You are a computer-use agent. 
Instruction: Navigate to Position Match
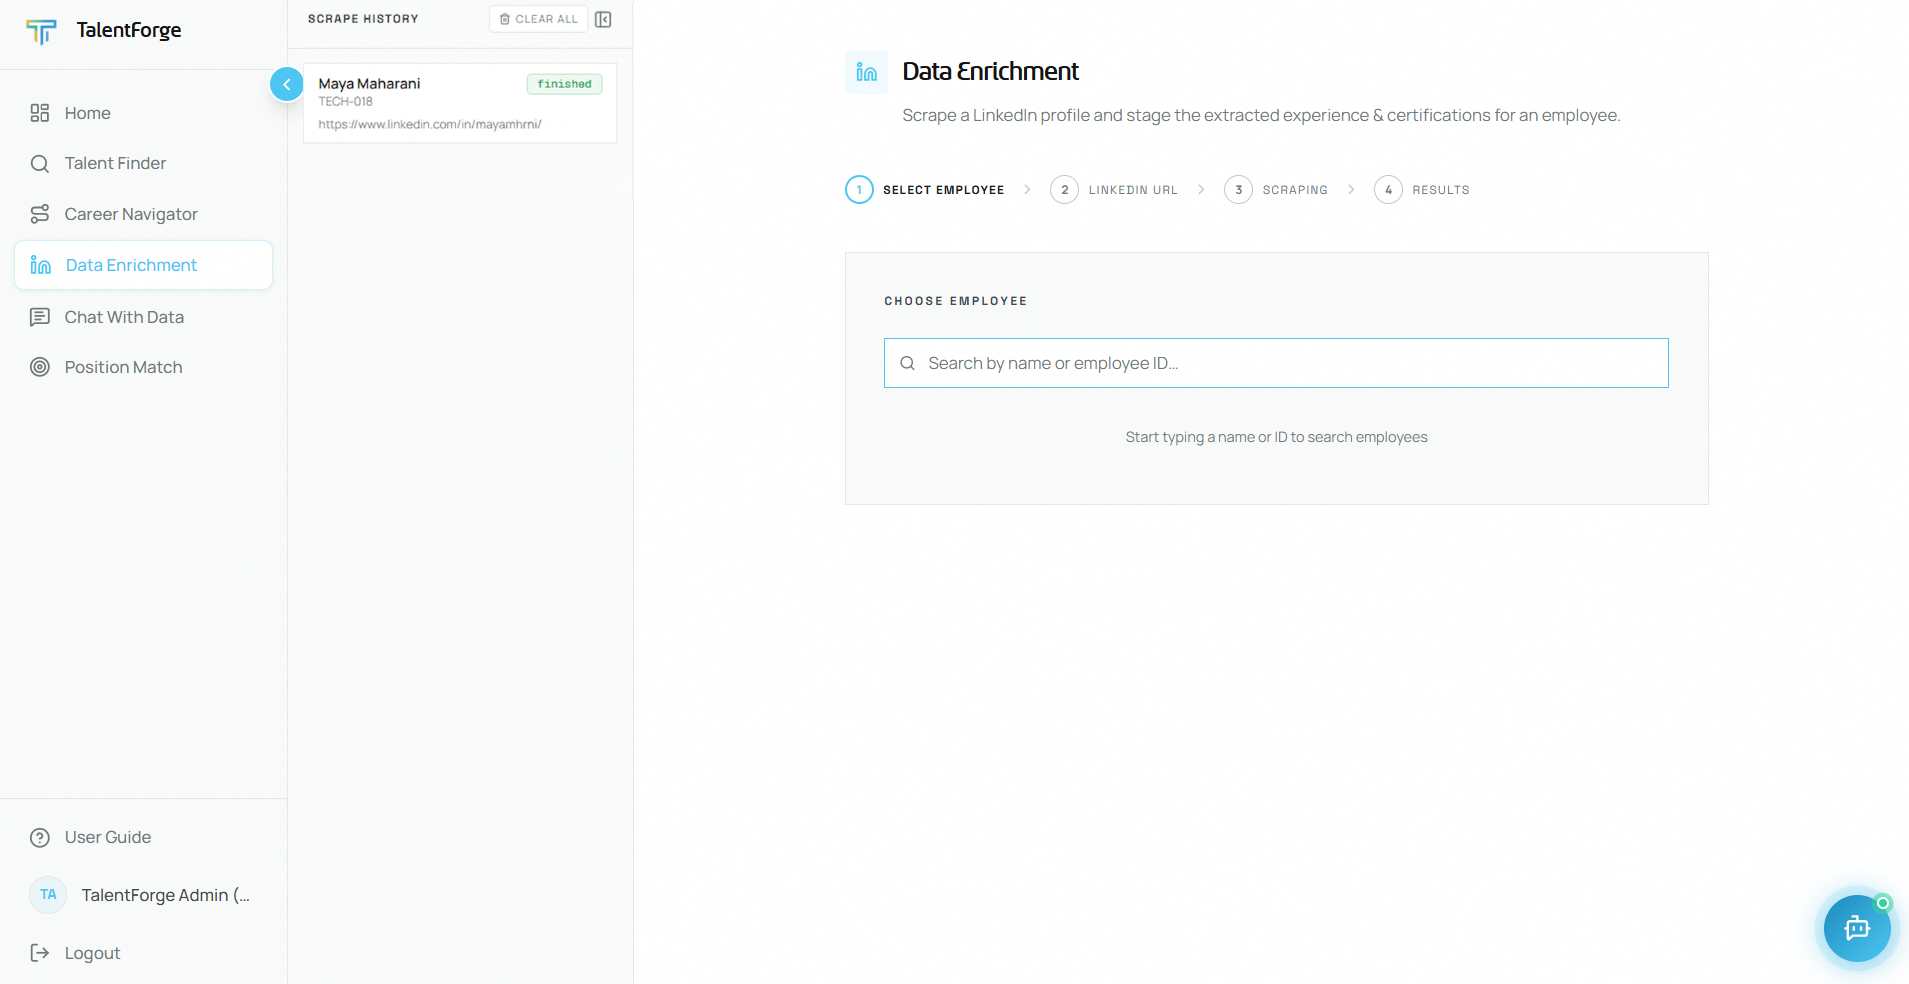pos(123,367)
